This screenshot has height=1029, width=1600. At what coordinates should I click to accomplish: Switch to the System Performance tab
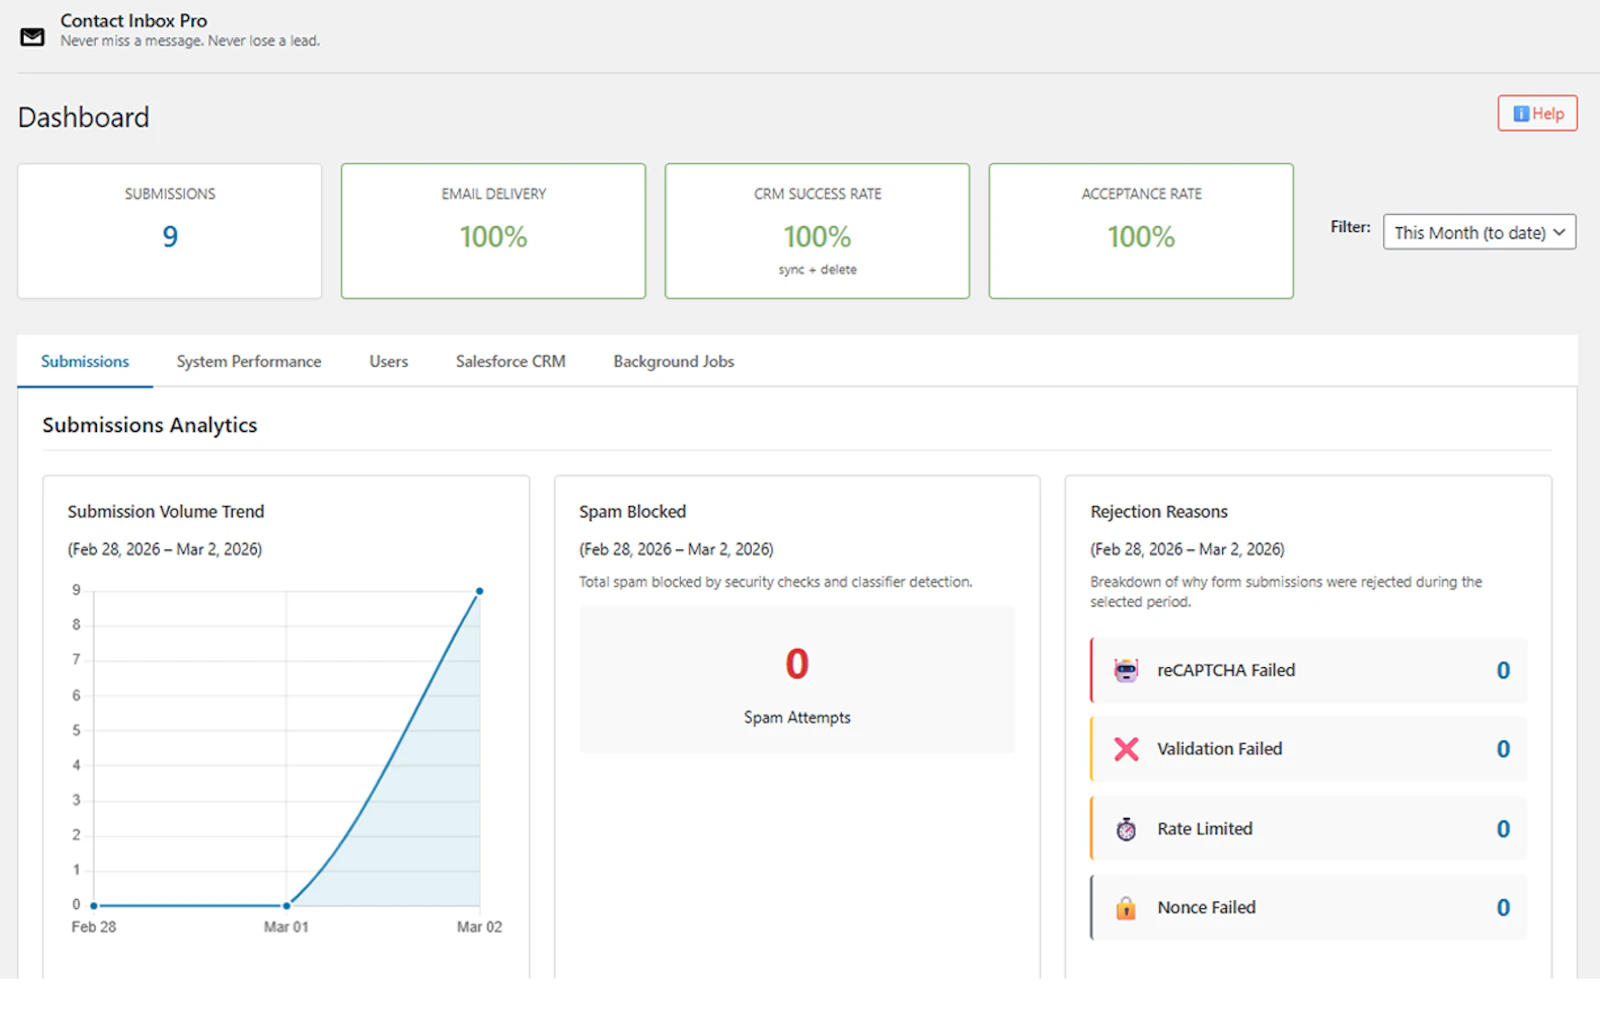[x=249, y=361]
